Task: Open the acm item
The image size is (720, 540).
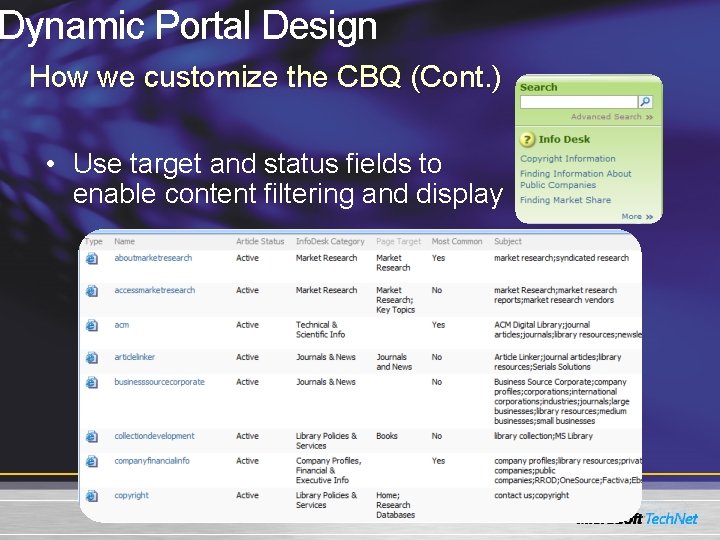Action: coord(122,325)
